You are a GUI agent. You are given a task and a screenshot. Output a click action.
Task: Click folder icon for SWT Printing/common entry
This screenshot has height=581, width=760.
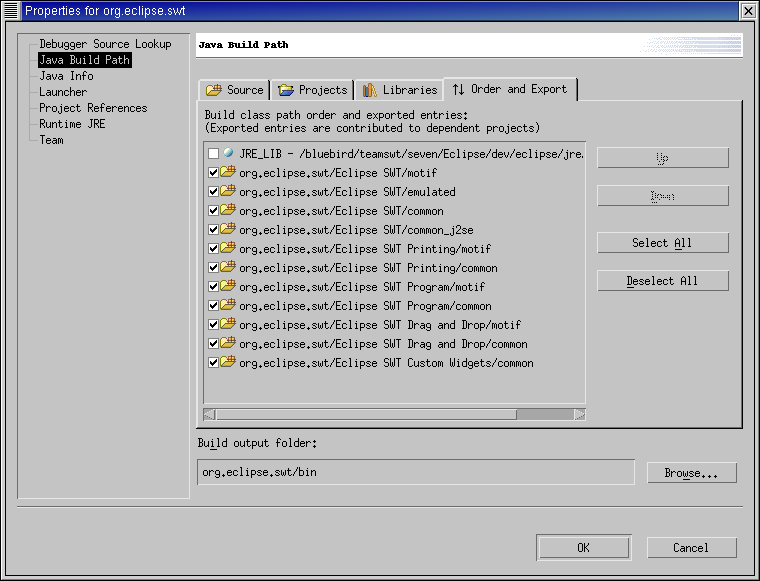228,267
